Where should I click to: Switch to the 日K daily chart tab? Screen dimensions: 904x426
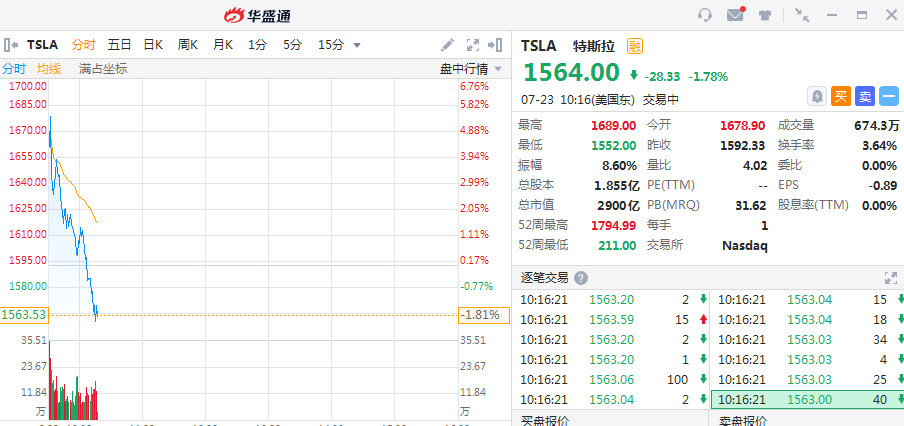[x=153, y=45]
